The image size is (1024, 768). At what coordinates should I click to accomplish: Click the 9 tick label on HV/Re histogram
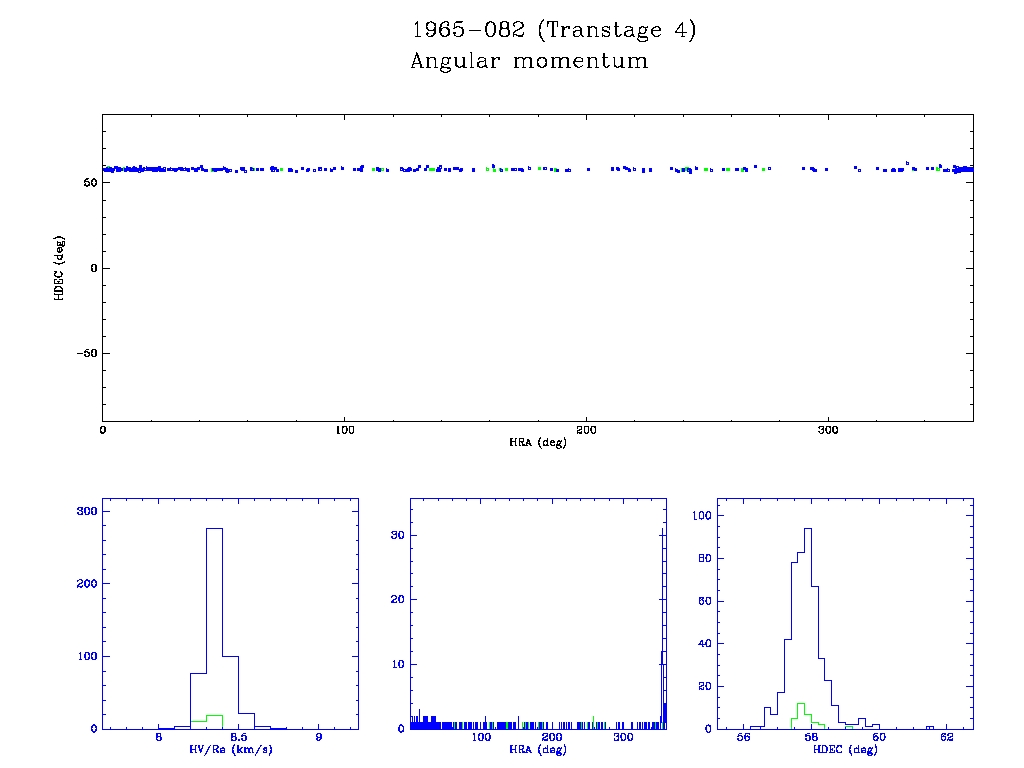[318, 738]
